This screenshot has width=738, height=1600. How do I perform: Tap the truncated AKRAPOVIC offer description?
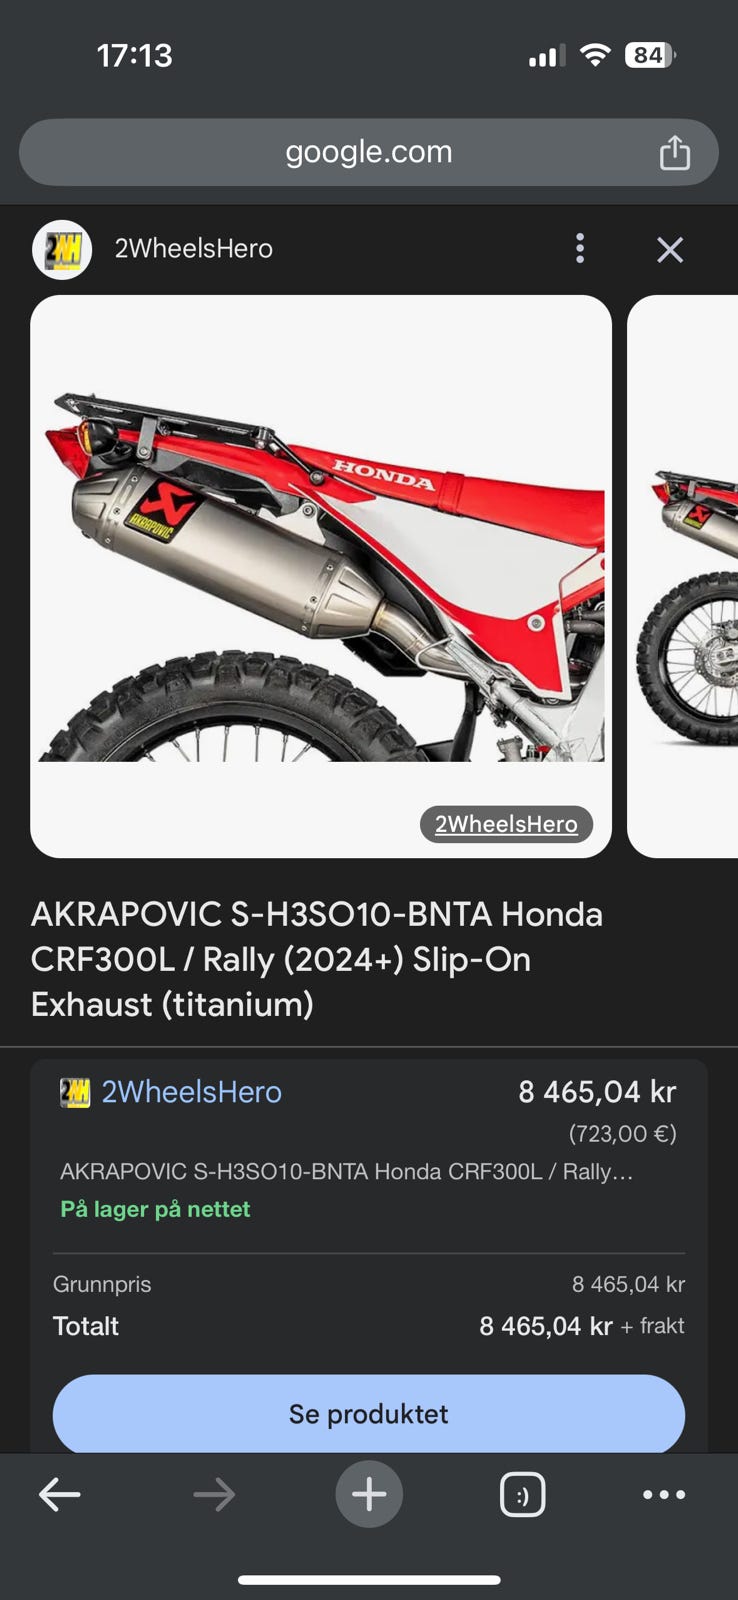(346, 1171)
